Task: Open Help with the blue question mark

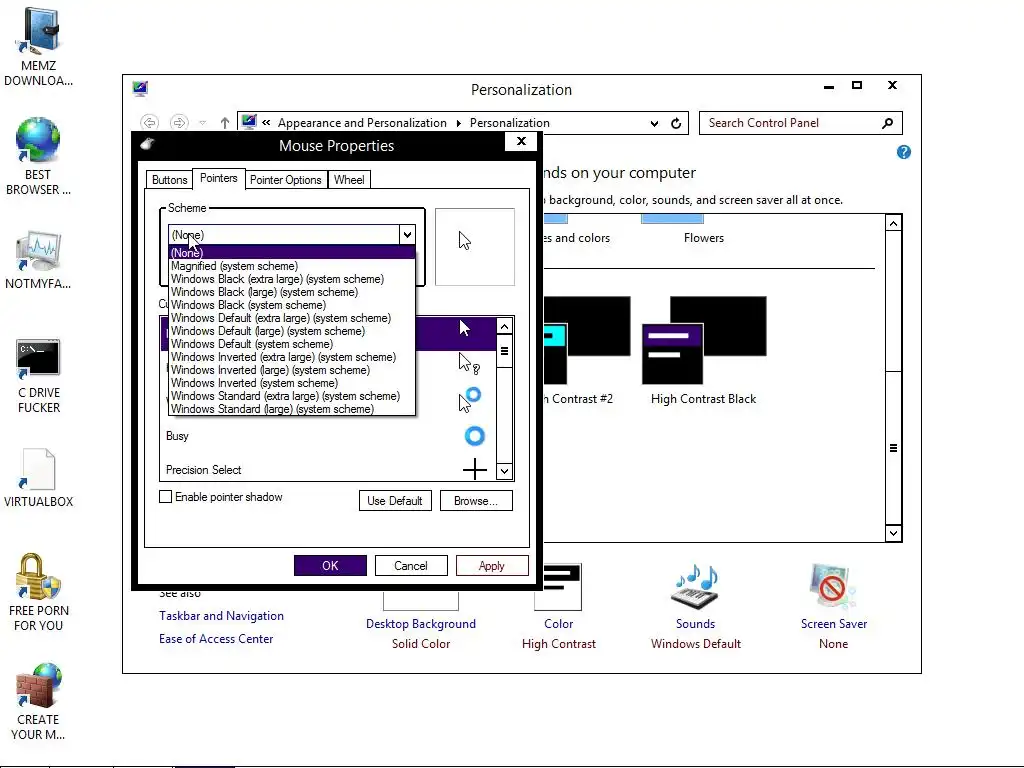Action: pyautogui.click(x=904, y=152)
